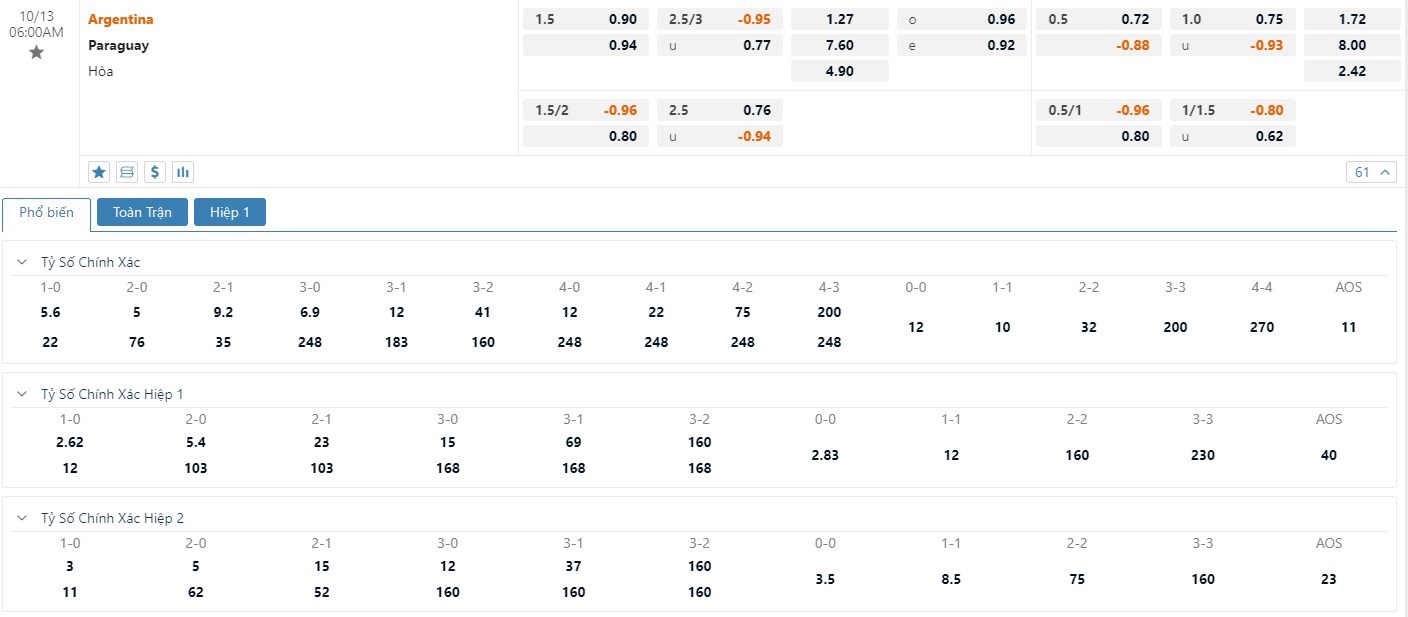The width and height of the screenshot is (1408, 617).
Task: Click the Argentina team name
Action: click(x=121, y=19)
